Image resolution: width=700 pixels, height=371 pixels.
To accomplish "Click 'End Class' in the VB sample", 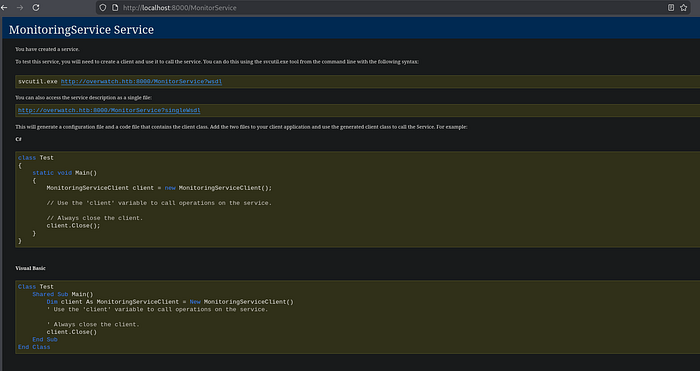I will 34,347.
